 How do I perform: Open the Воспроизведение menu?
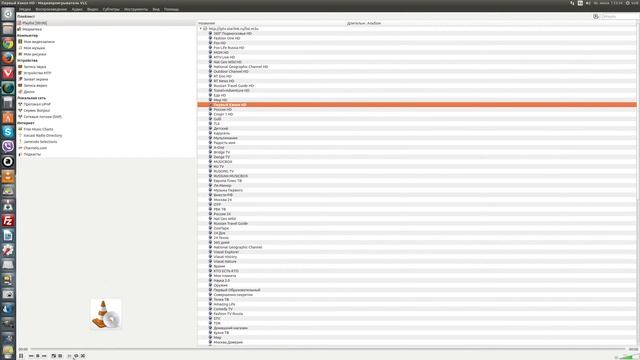(51, 9)
